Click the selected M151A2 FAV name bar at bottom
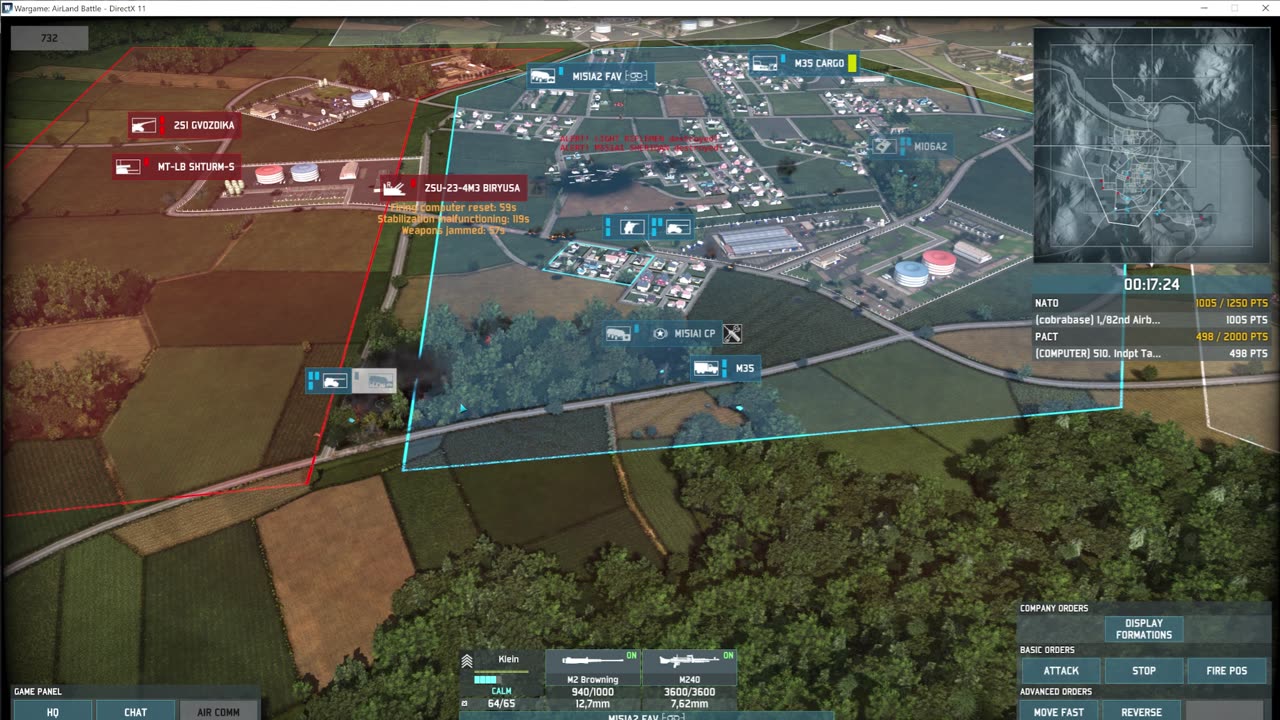The width and height of the screenshot is (1280, 720). click(x=646, y=716)
